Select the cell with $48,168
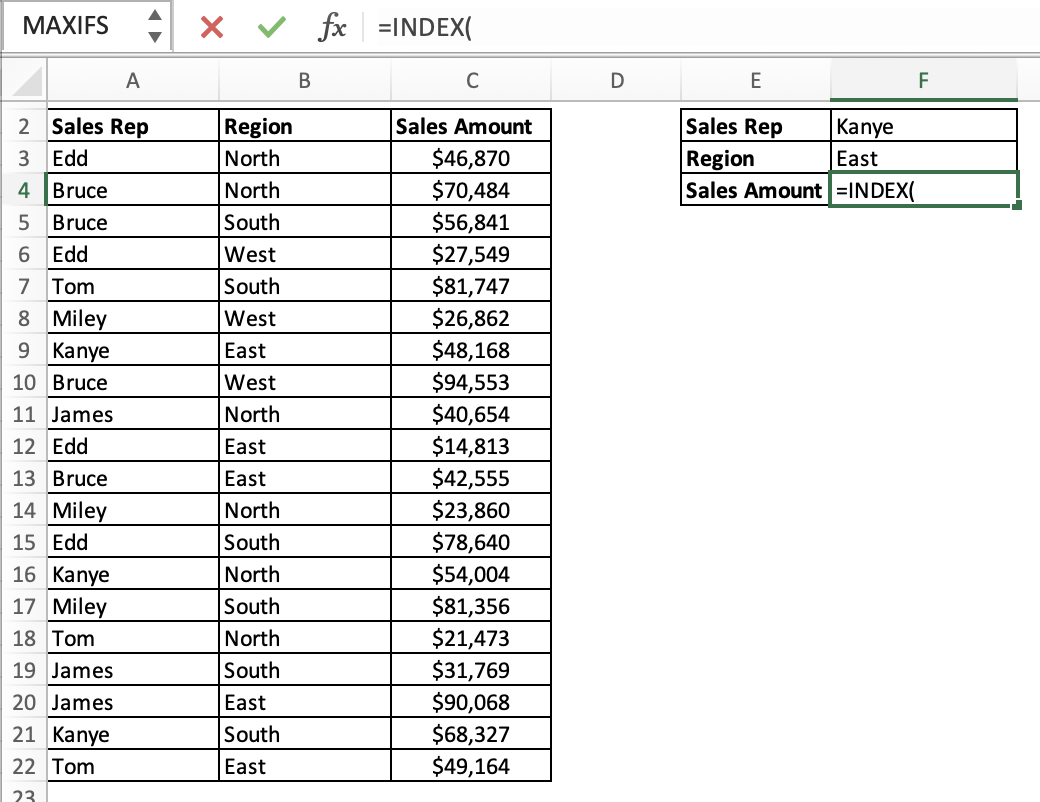 pyautogui.click(x=471, y=350)
